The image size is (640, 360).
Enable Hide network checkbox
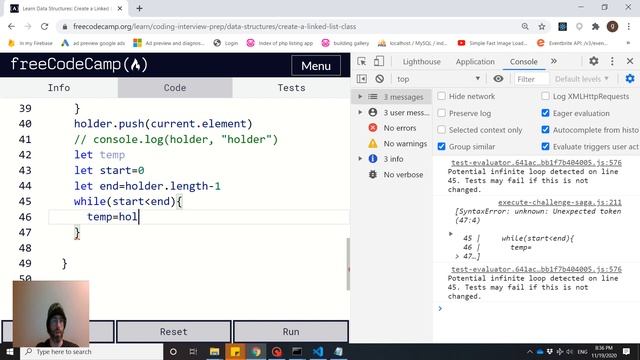(441, 96)
